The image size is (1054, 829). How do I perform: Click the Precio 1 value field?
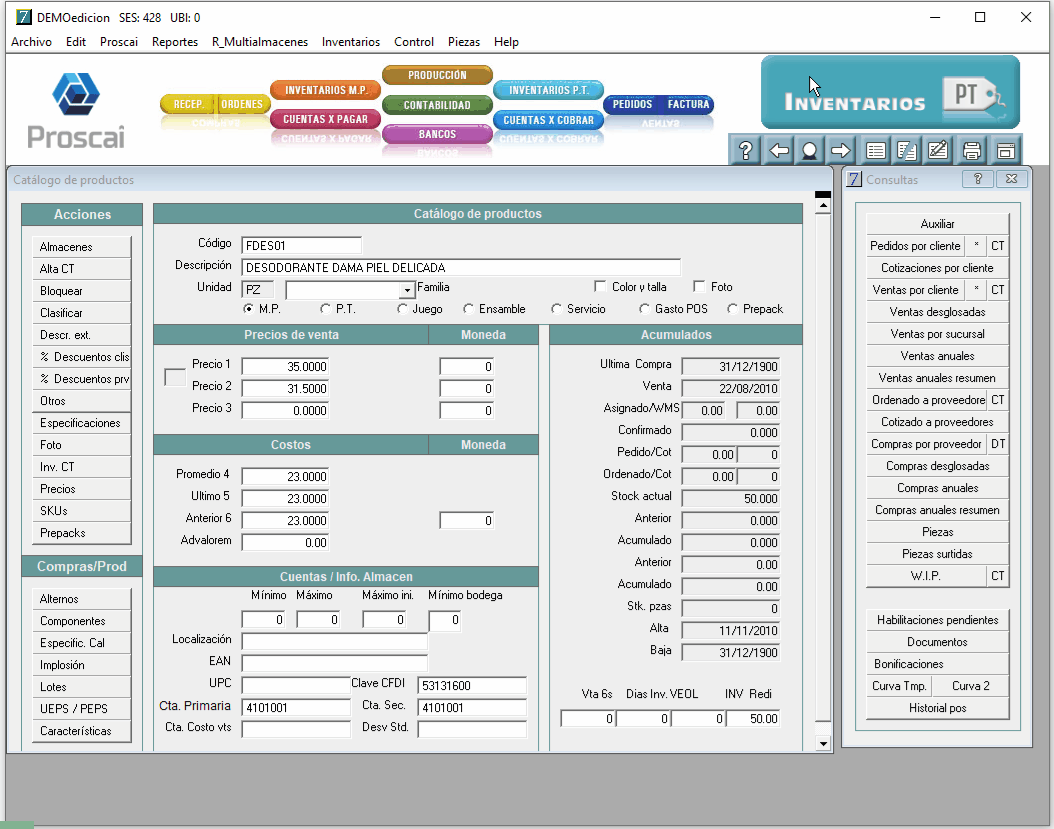point(285,366)
